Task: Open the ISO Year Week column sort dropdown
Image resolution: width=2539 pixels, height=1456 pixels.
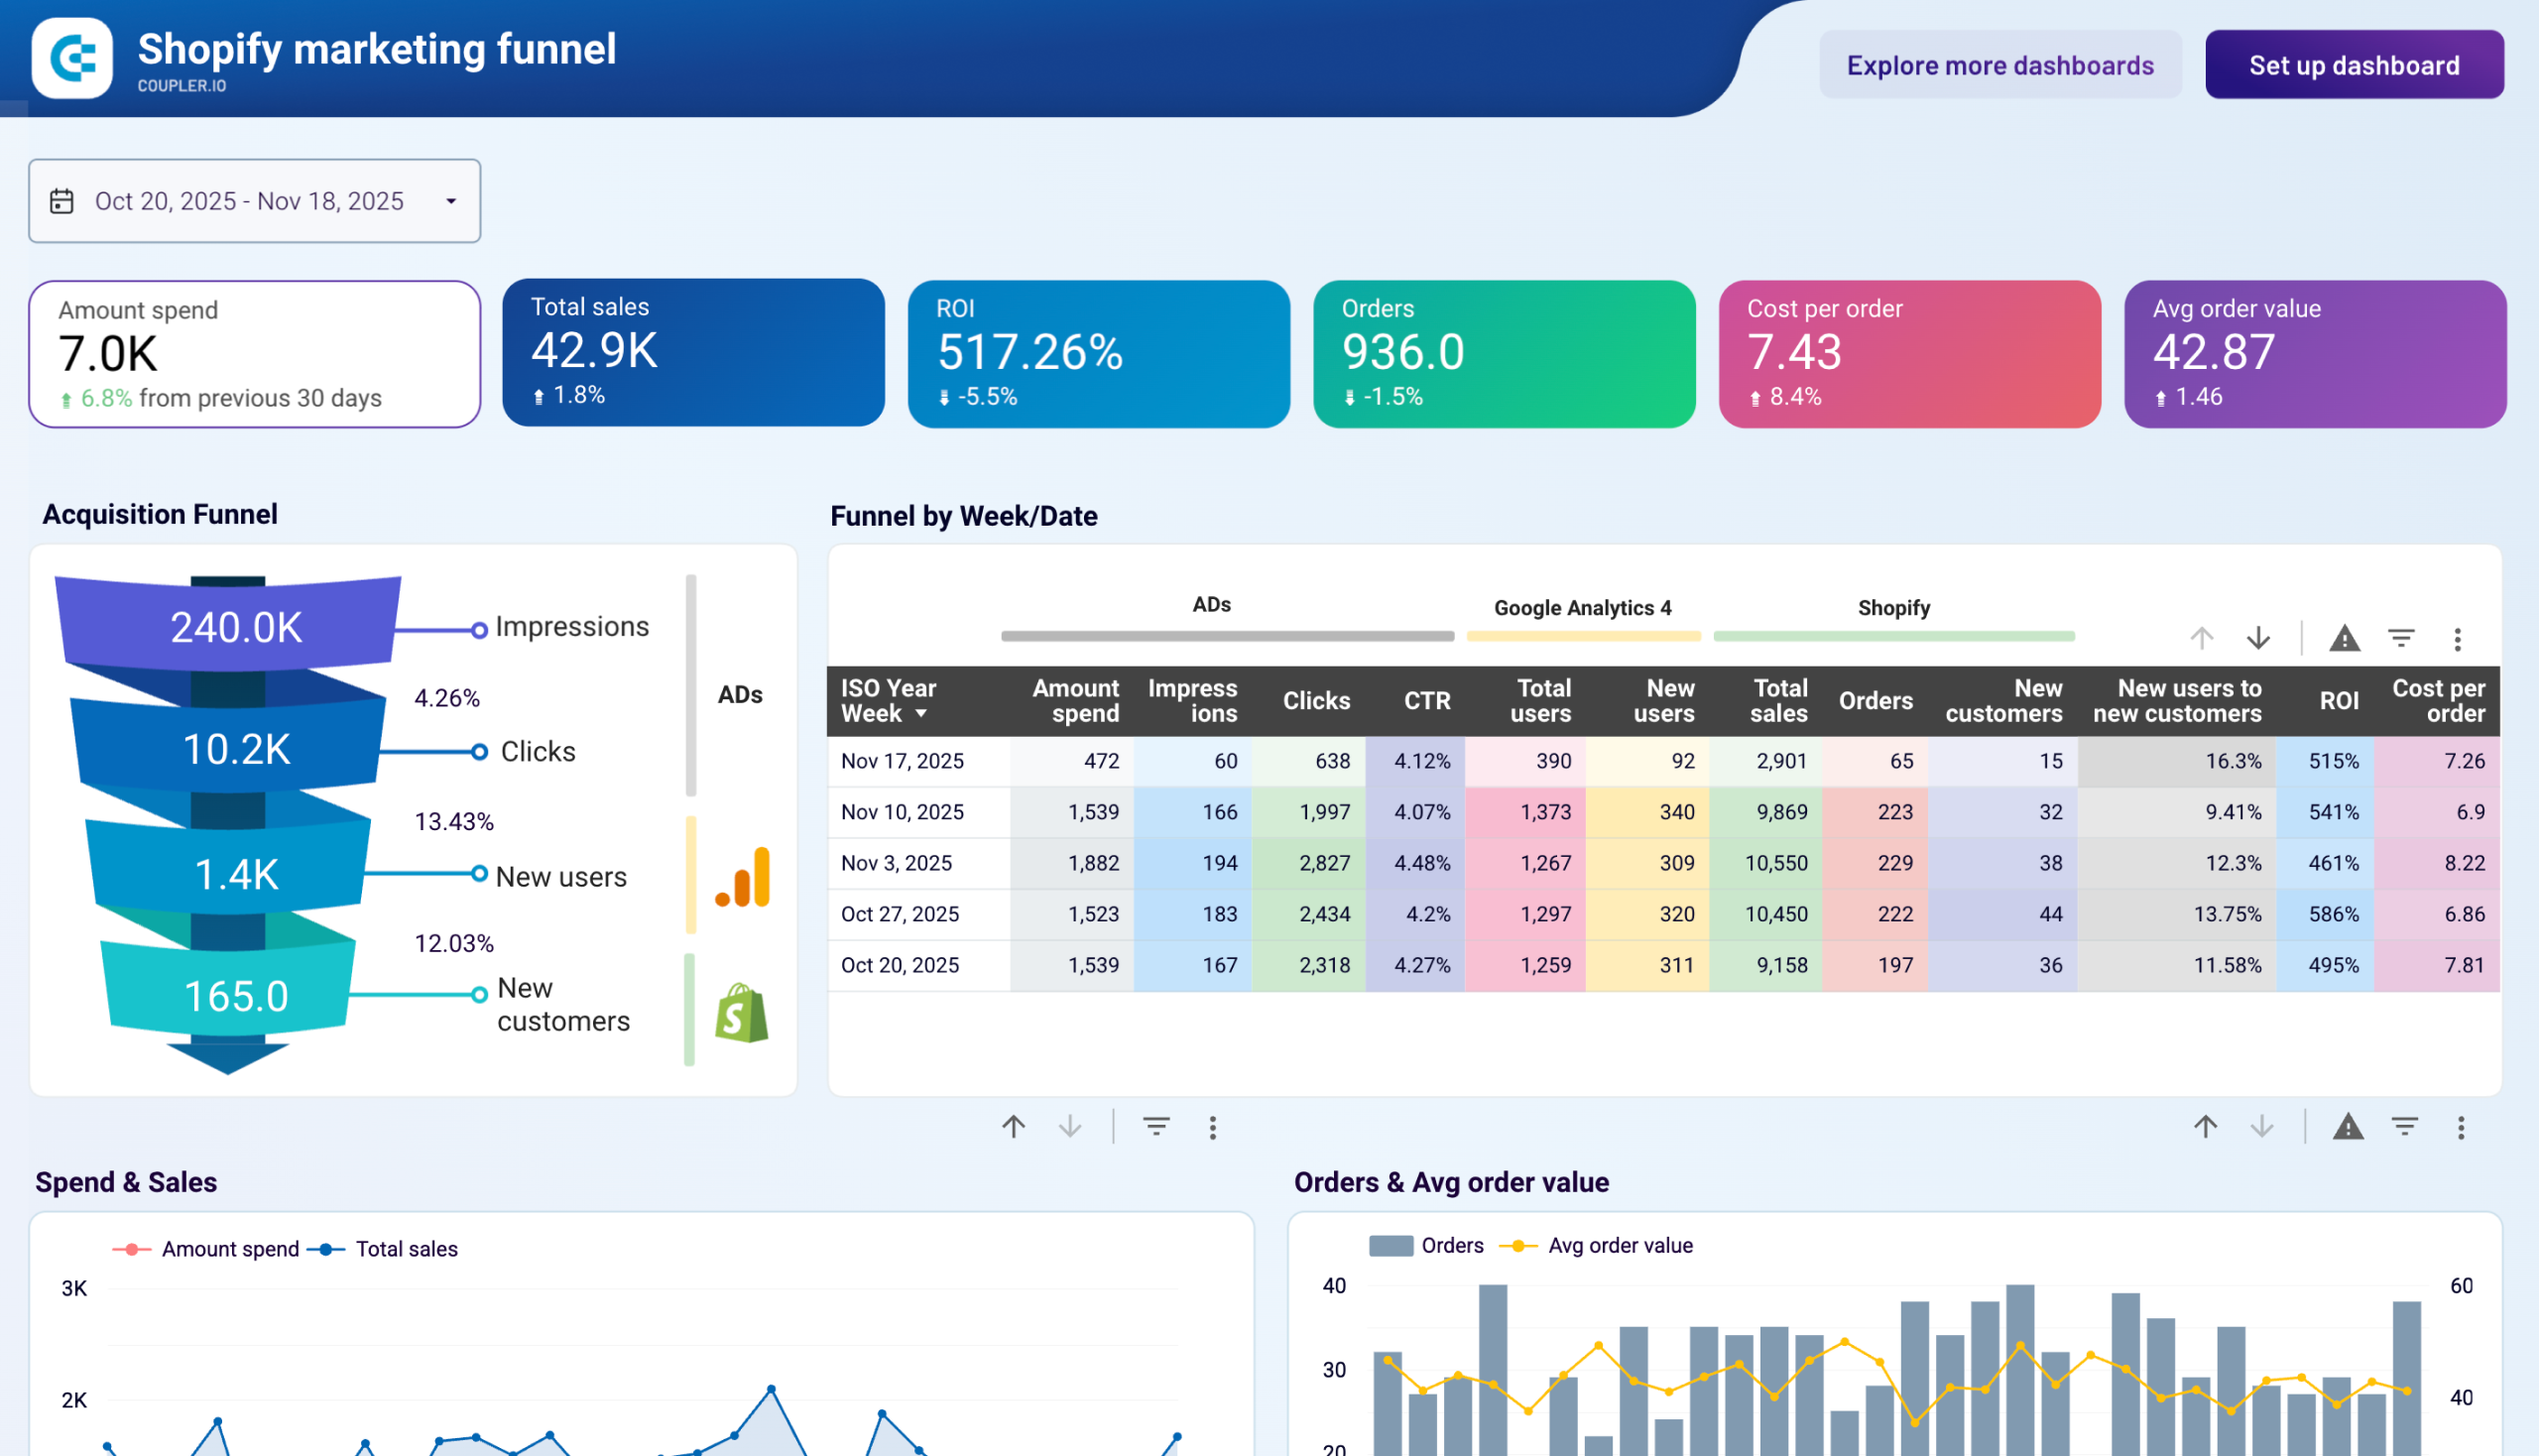Action: pos(921,713)
